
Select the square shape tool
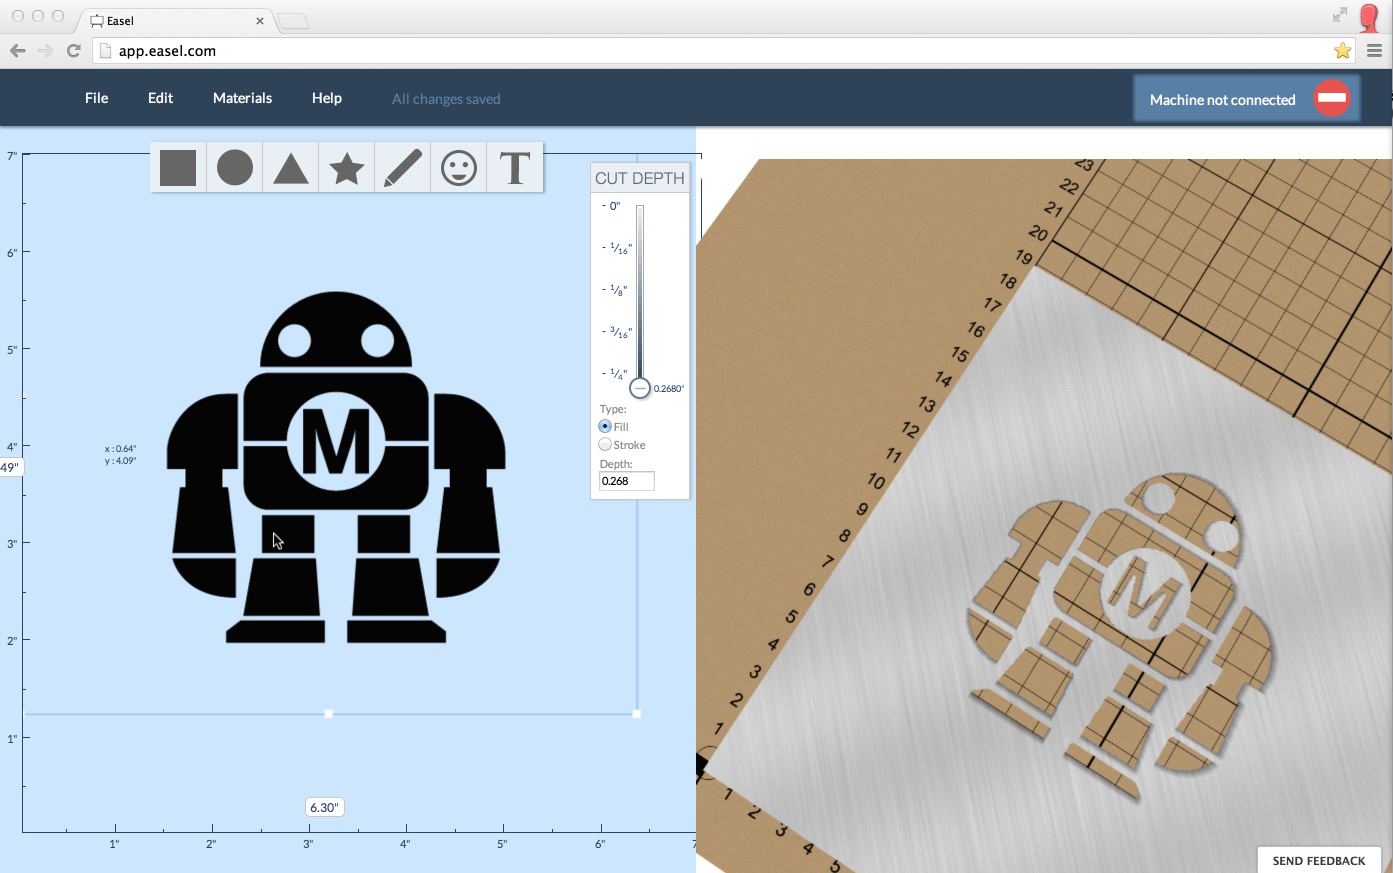(x=178, y=168)
